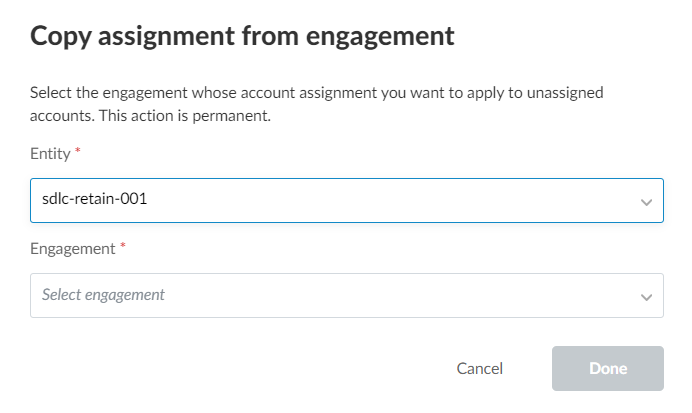The width and height of the screenshot is (692, 413).
Task: Focus the empty Engagement selection box
Action: [x=346, y=296]
